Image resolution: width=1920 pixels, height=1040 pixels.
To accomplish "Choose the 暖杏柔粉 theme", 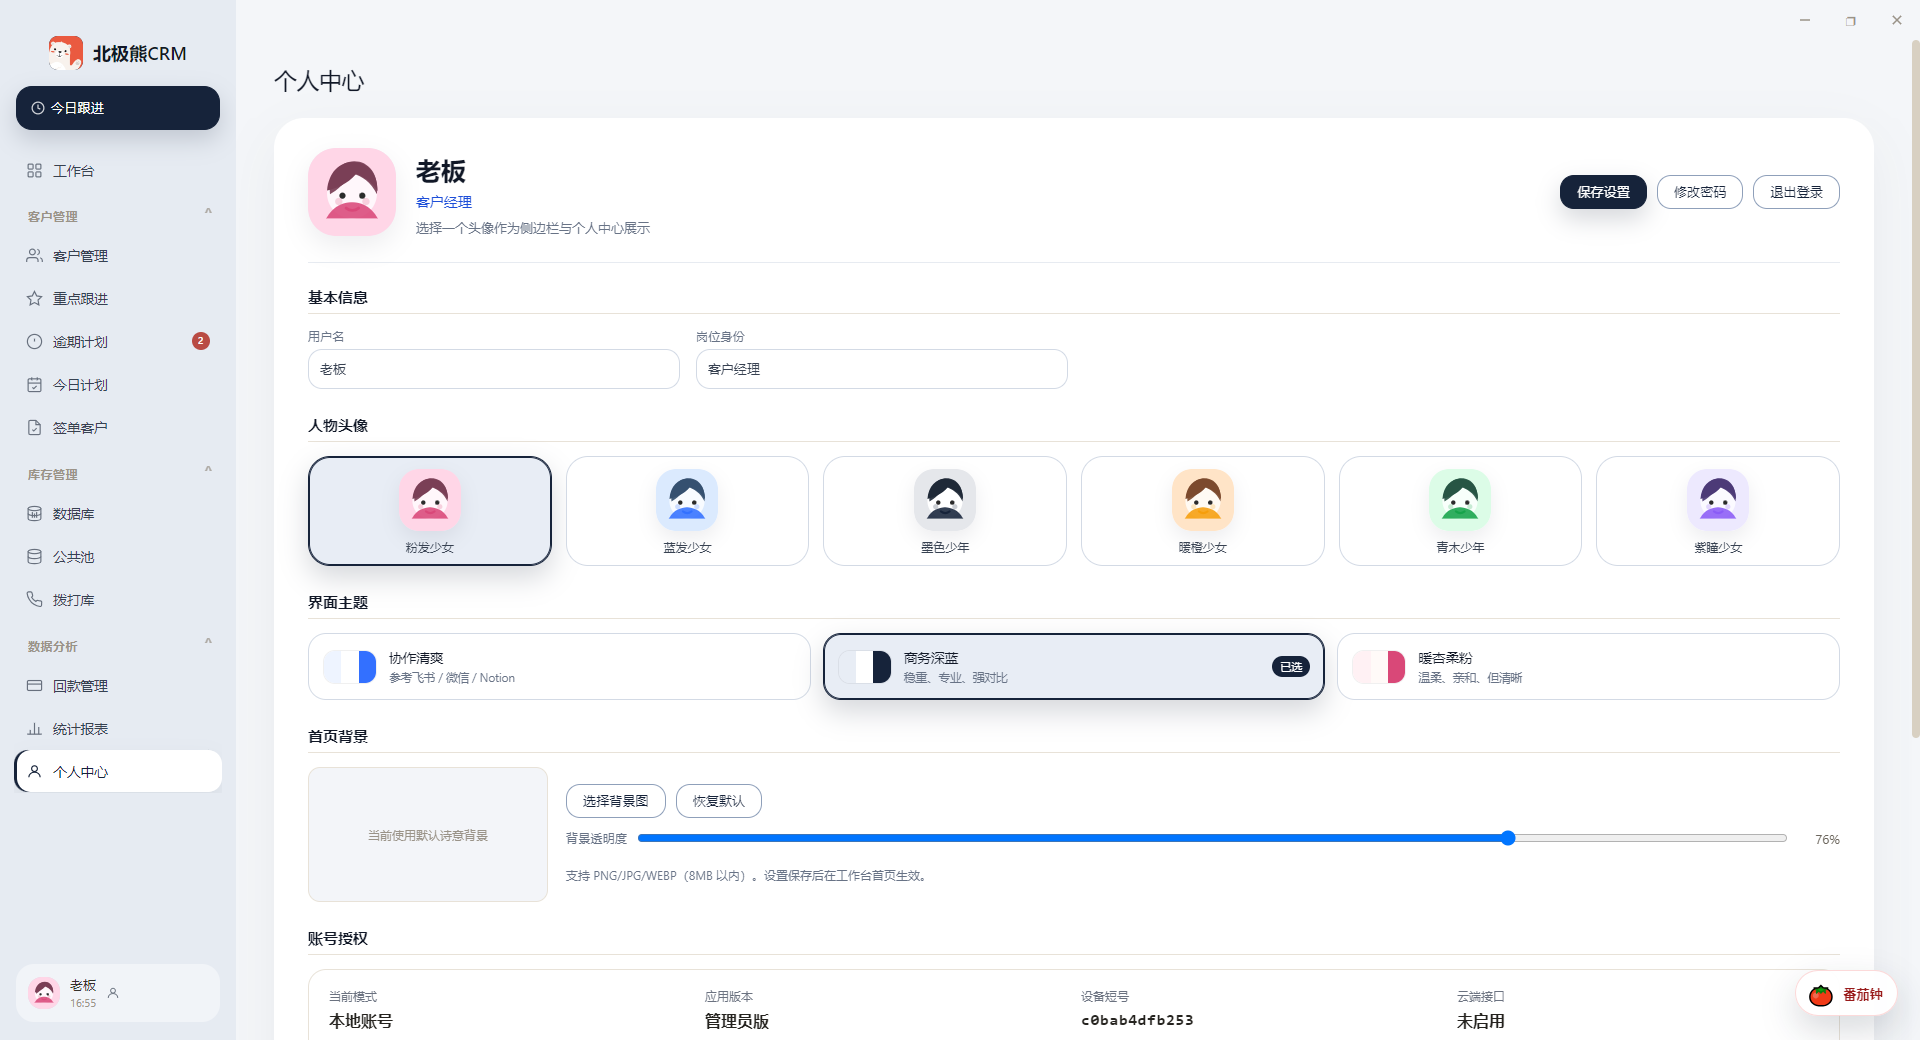I will coord(1588,667).
